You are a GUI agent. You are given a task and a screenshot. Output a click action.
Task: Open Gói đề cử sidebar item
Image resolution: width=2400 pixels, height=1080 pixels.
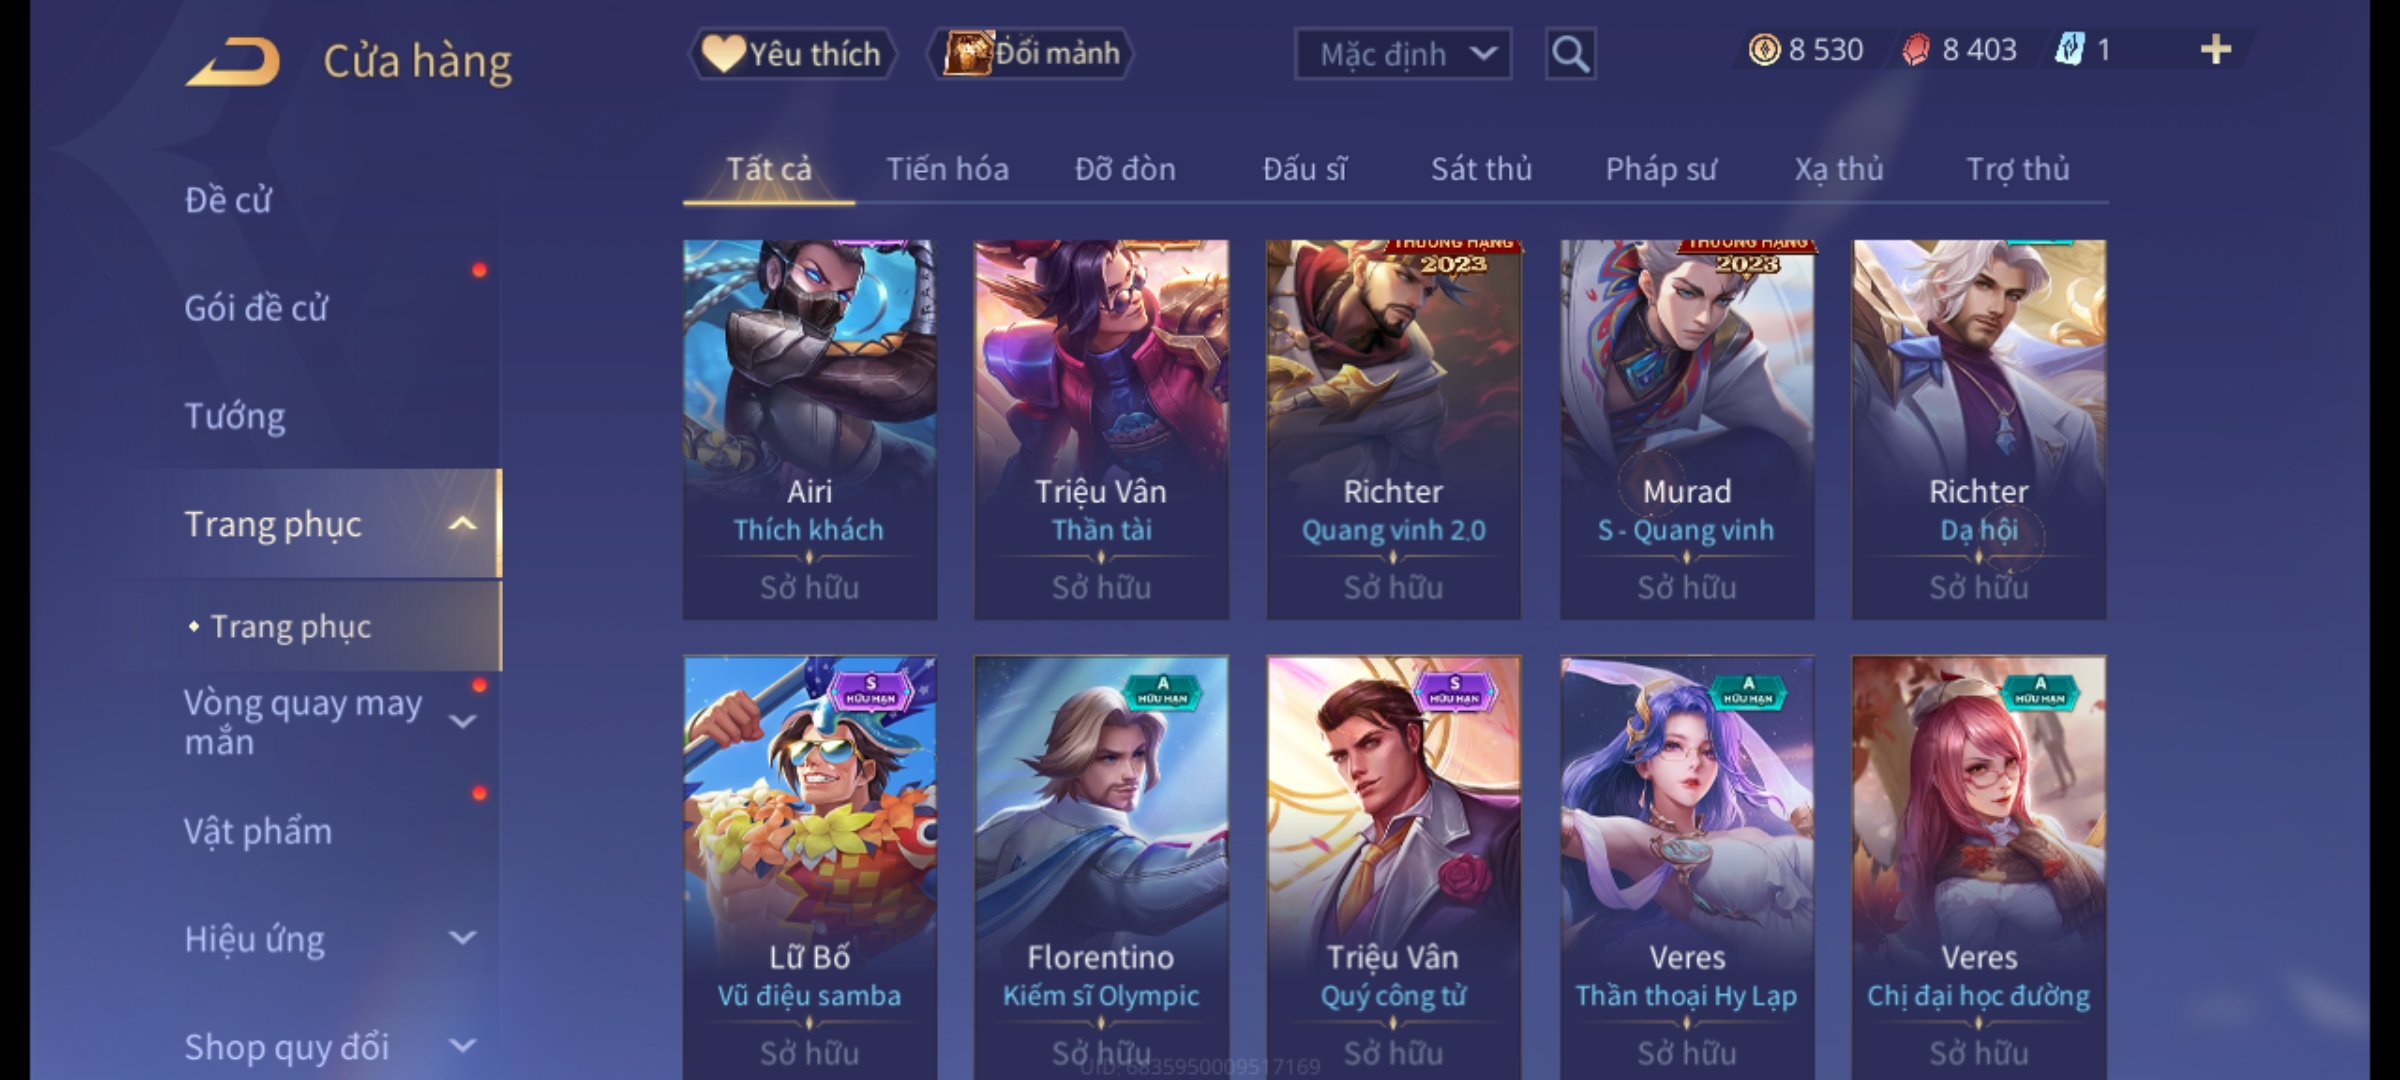click(x=256, y=308)
